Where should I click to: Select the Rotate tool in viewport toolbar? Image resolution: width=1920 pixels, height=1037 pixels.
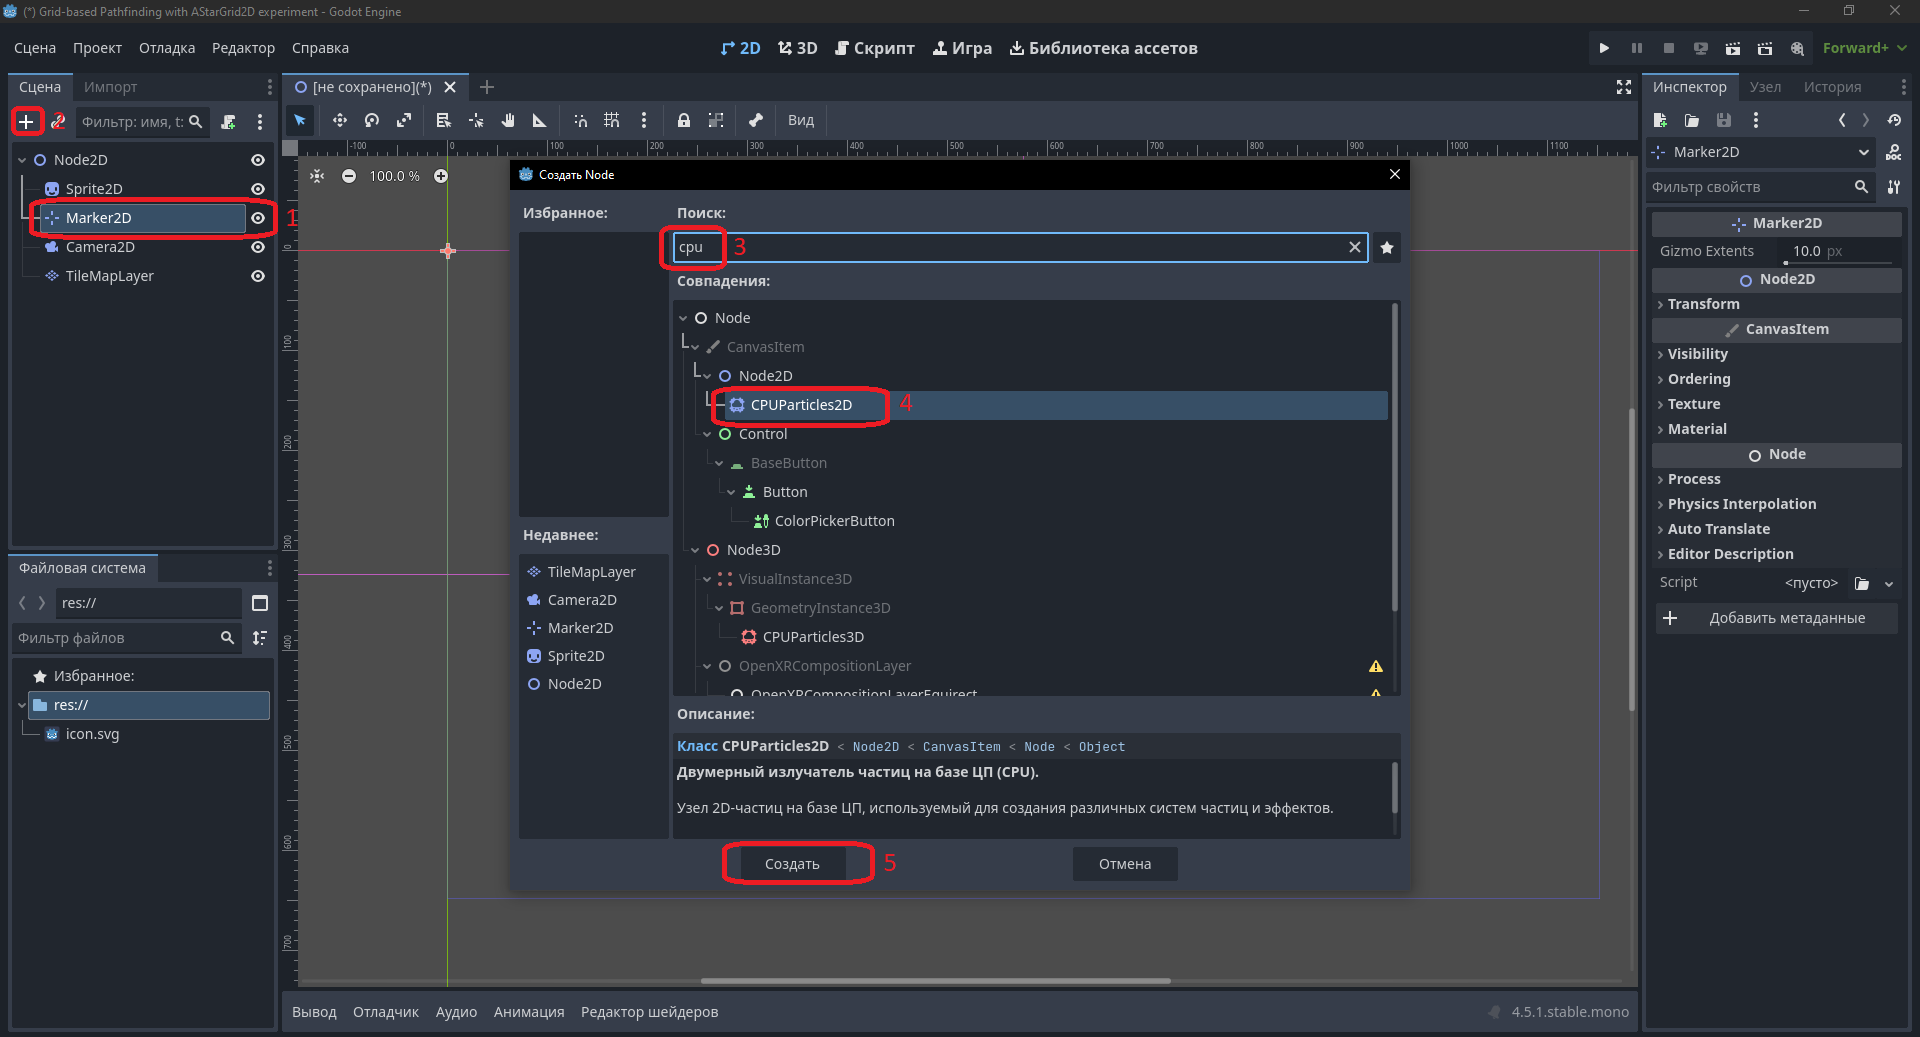click(372, 120)
